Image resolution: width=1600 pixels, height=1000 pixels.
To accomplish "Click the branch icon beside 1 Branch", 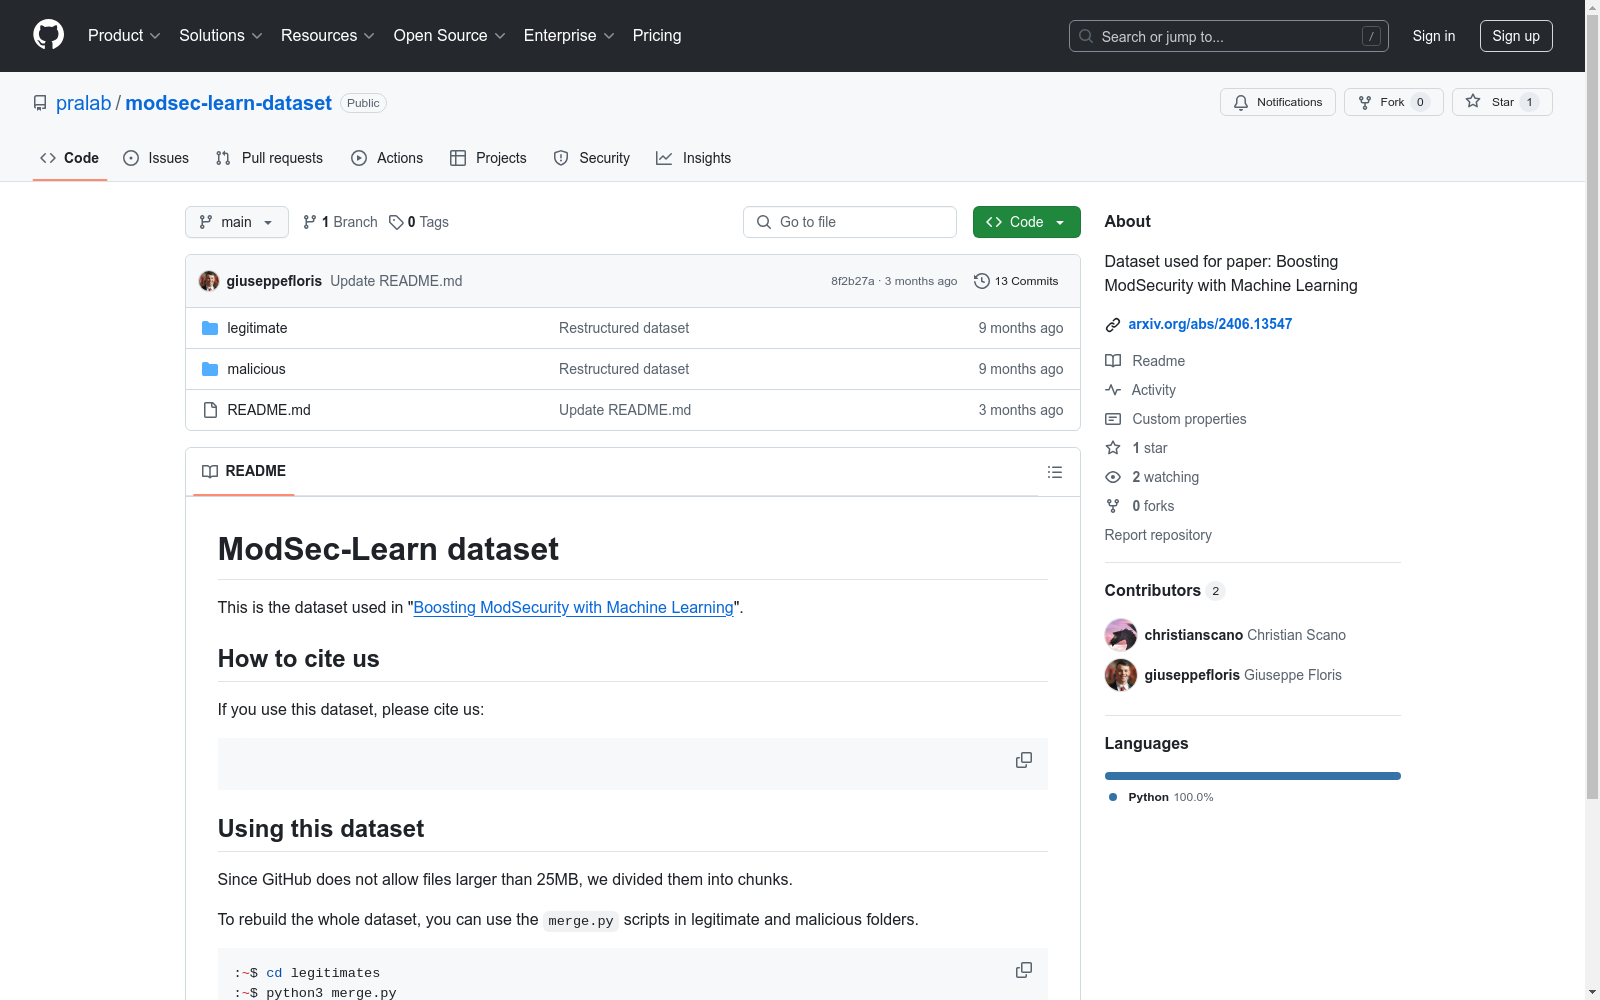I will (x=310, y=222).
